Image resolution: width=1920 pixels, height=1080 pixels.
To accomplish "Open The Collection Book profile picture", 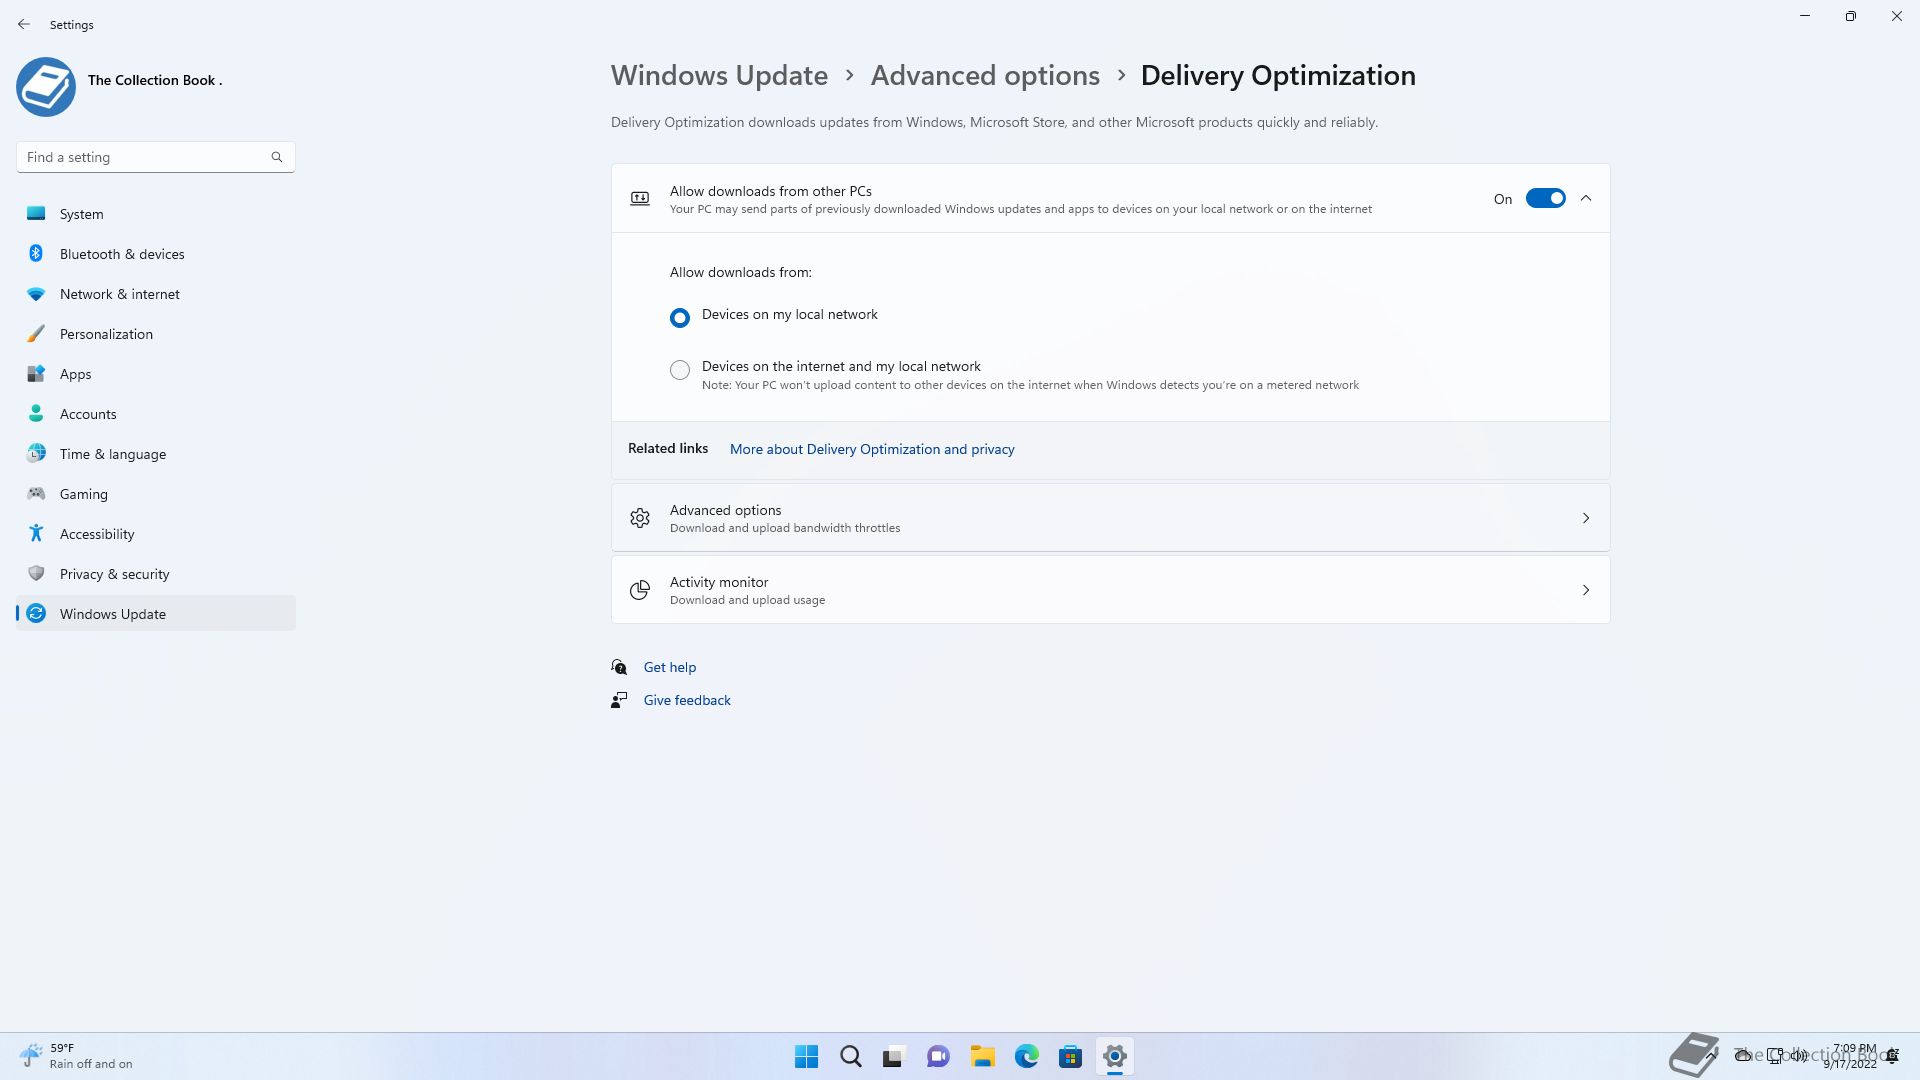I will click(x=46, y=87).
